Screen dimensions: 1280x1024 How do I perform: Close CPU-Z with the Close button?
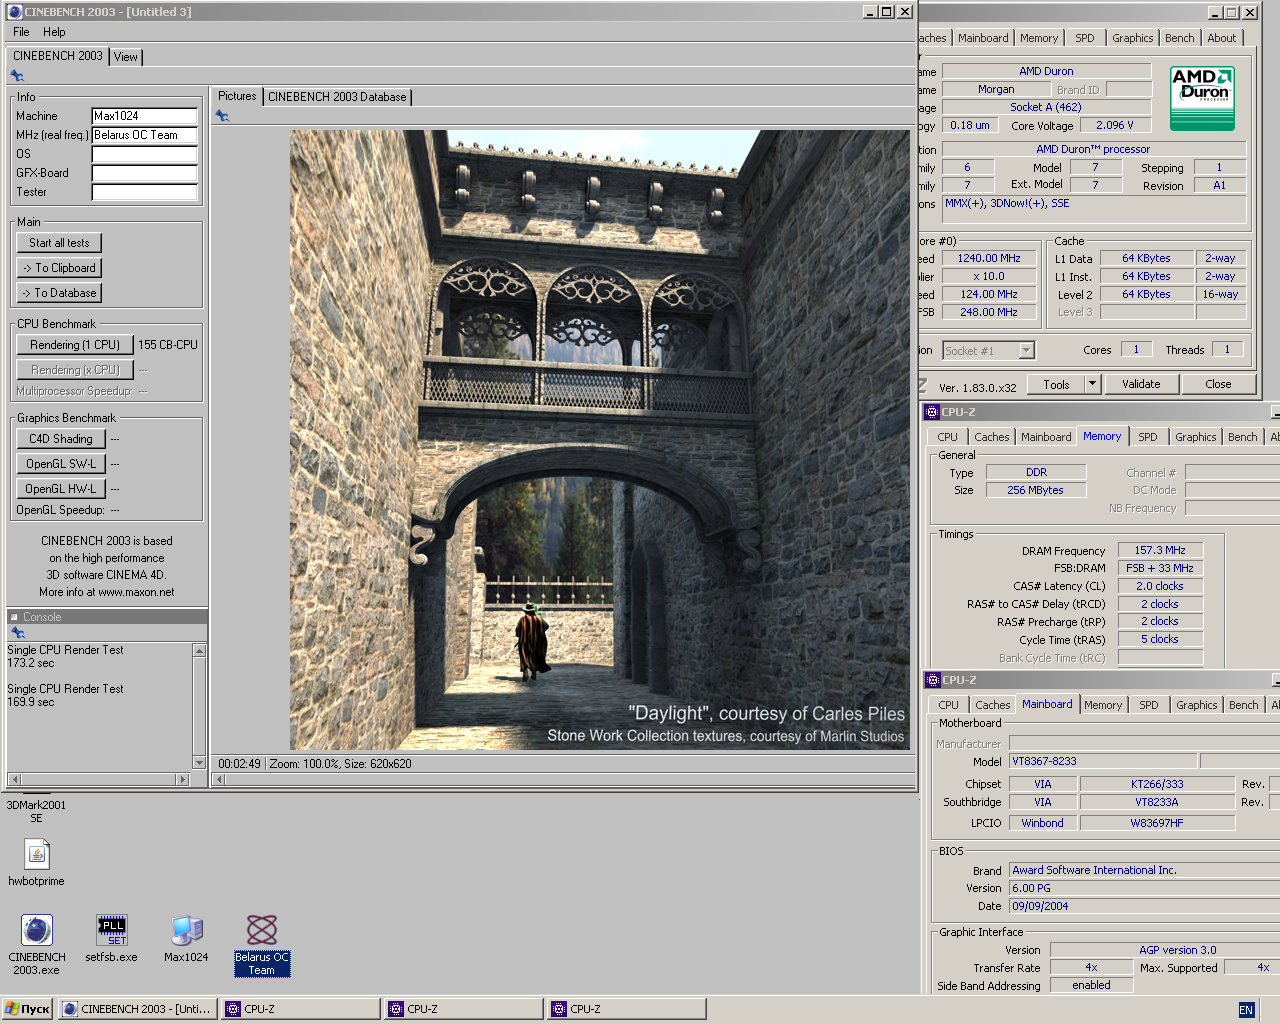pyautogui.click(x=1218, y=384)
